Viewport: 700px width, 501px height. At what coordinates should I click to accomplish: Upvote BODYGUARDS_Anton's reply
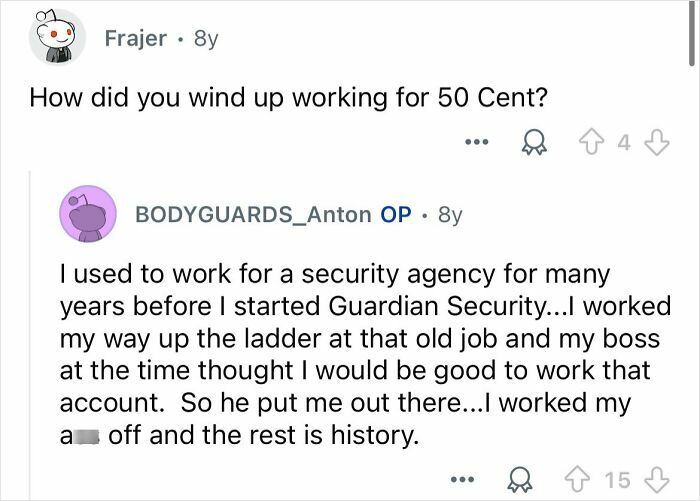coord(578,480)
